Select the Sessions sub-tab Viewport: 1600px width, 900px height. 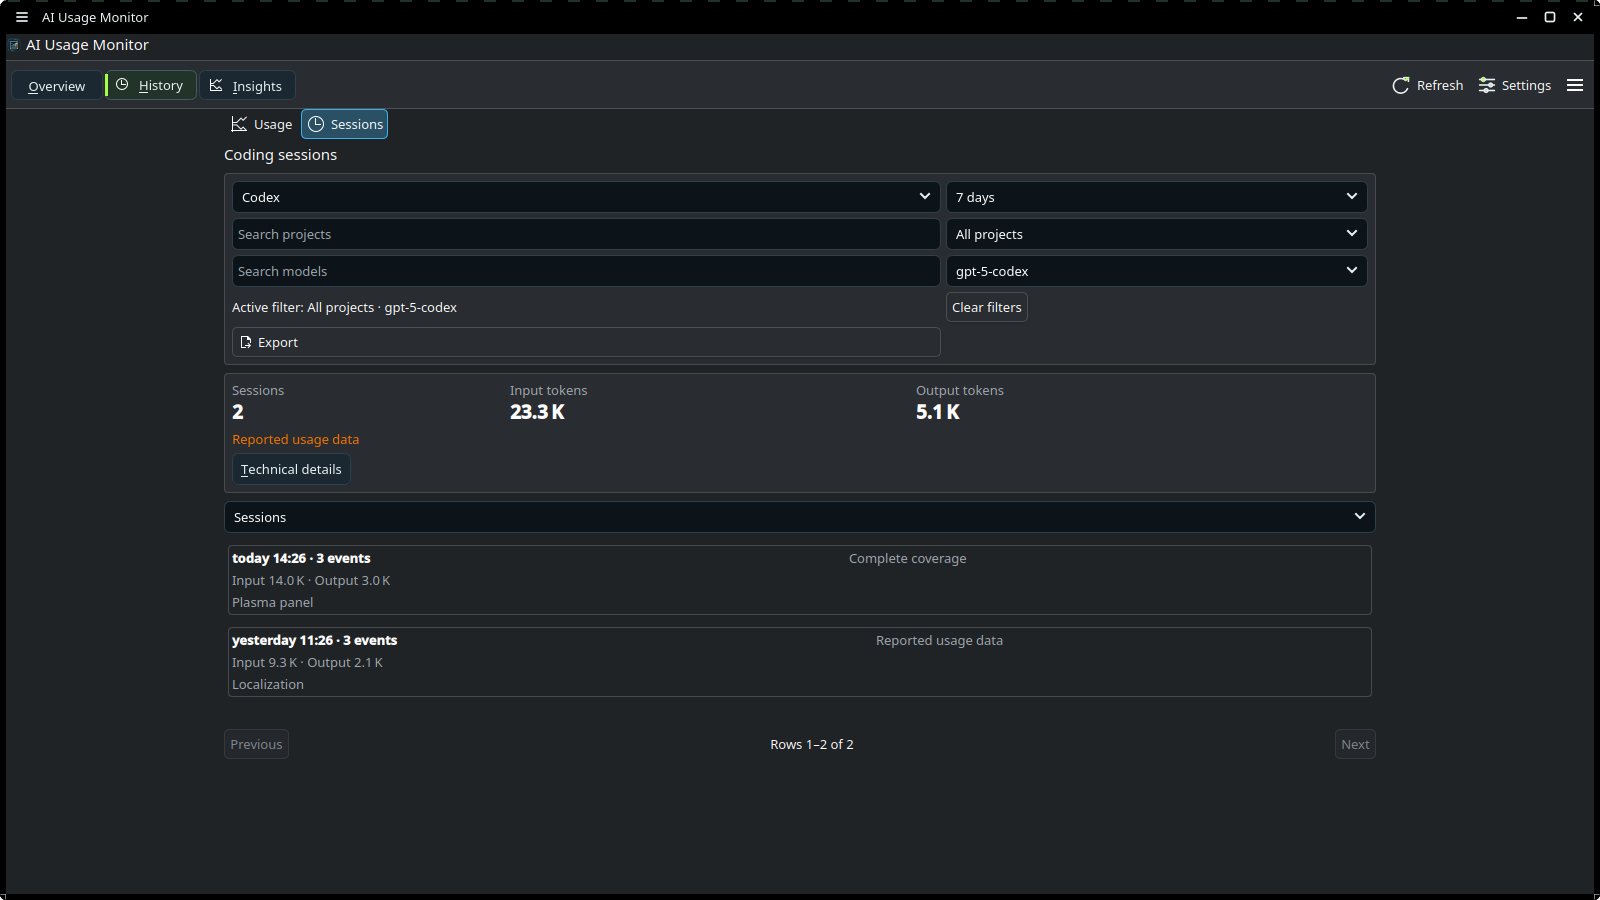pyautogui.click(x=344, y=124)
